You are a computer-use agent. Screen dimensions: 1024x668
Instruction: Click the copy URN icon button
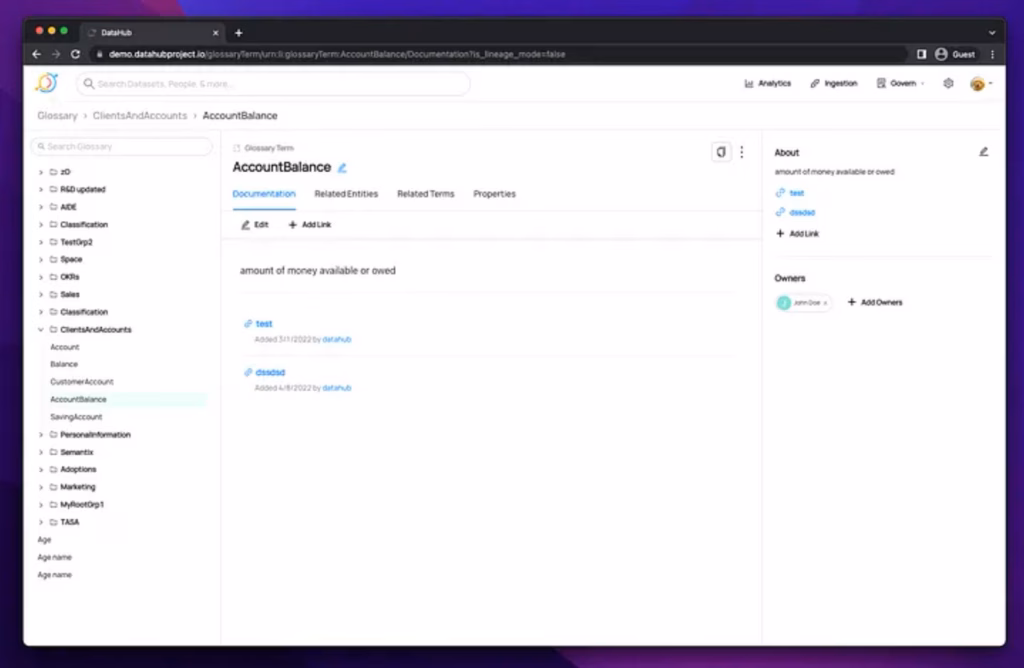720,152
